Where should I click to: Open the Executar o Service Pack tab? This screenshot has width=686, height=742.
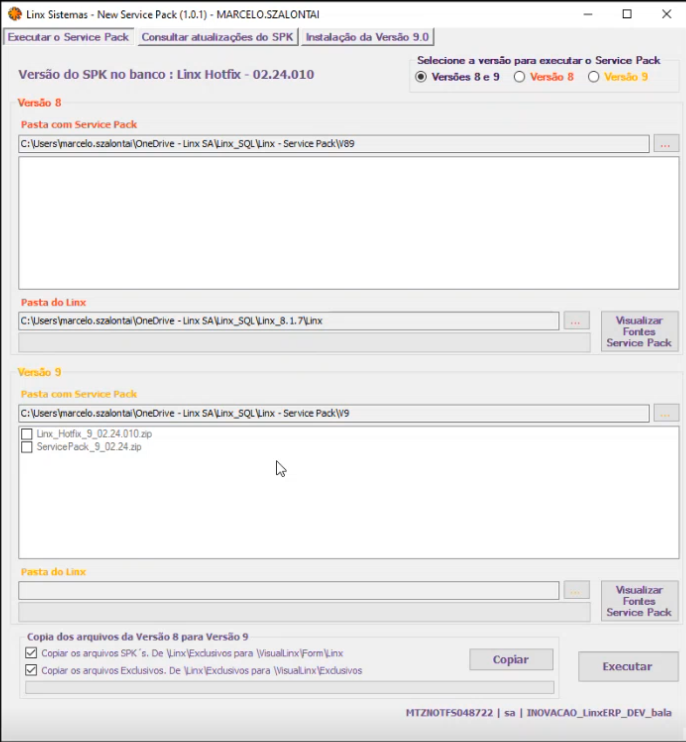click(68, 37)
